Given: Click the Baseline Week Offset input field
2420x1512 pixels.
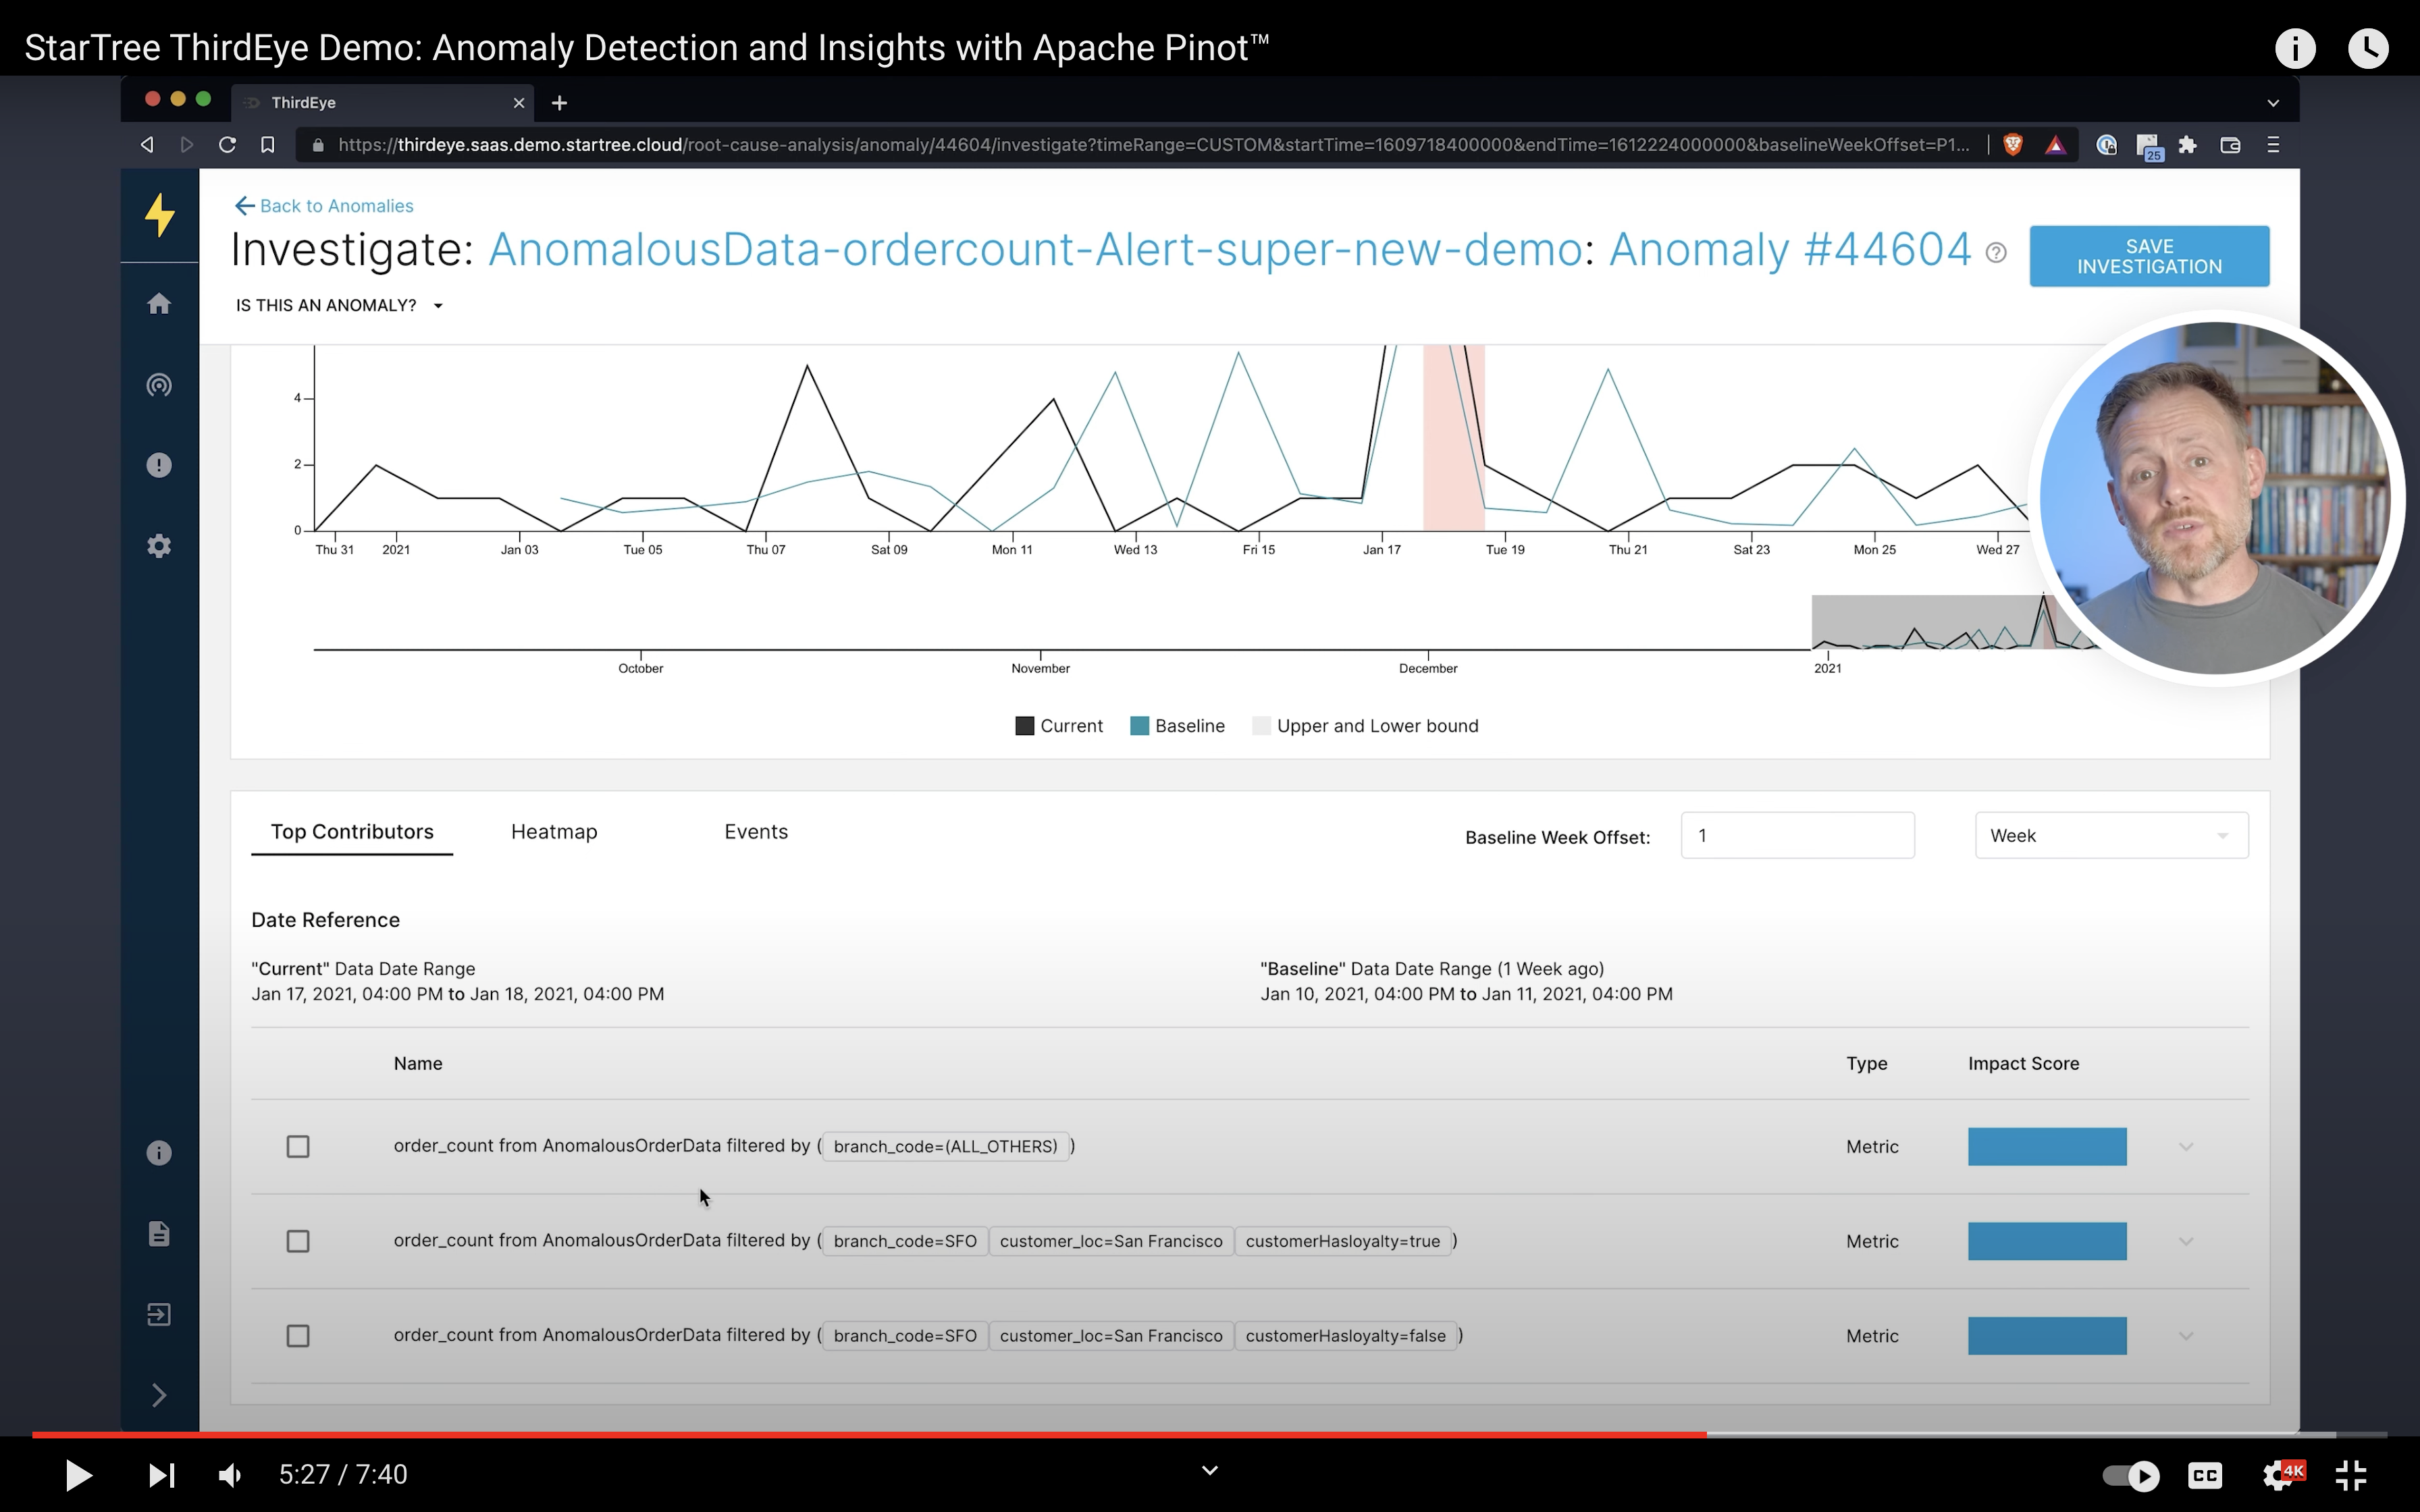Looking at the screenshot, I should (1796, 834).
